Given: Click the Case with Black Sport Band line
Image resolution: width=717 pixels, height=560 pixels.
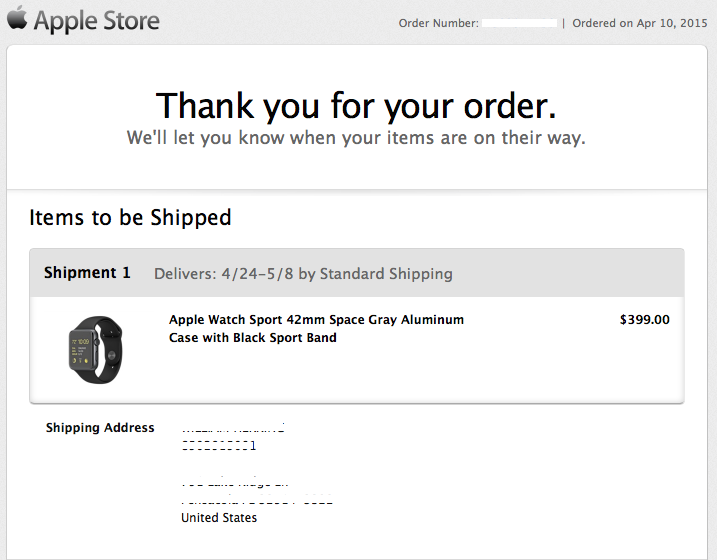Looking at the screenshot, I should (x=253, y=338).
